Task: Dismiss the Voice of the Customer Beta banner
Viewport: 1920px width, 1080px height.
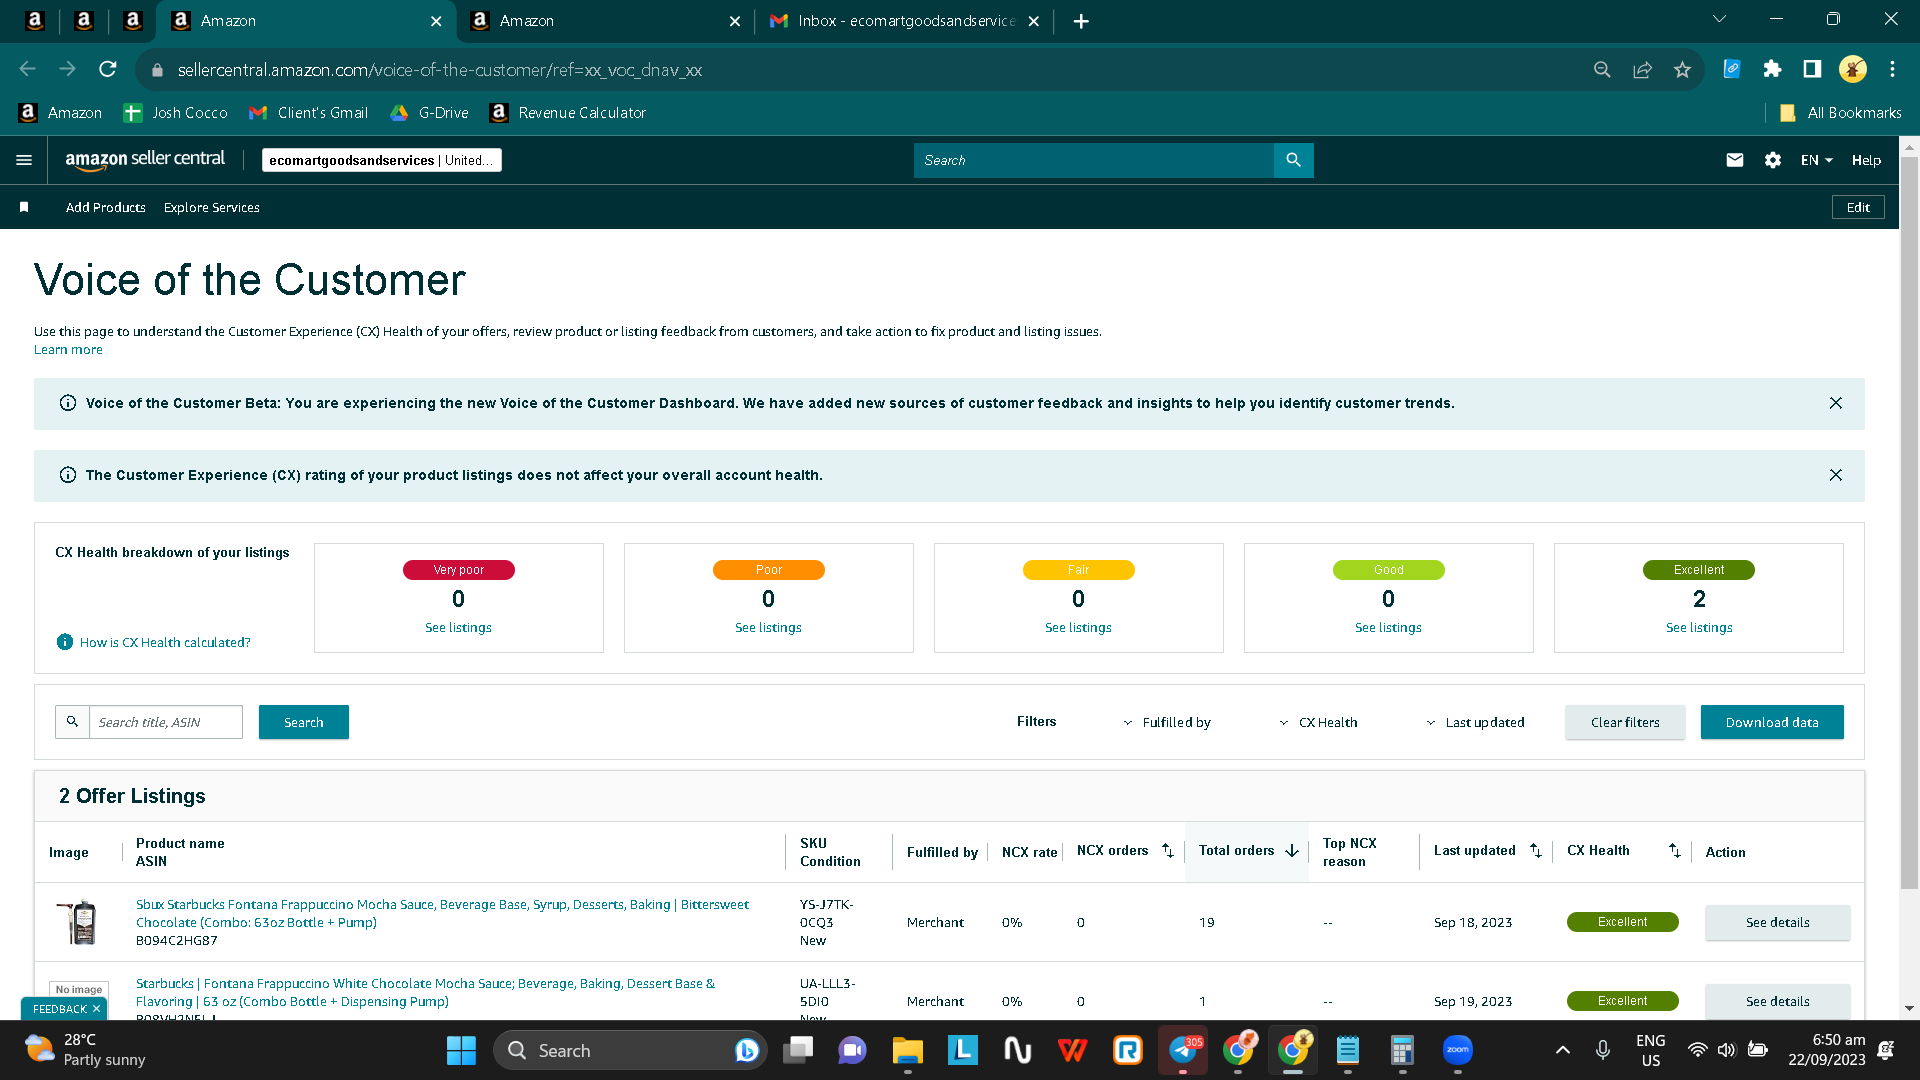Action: [1836, 403]
